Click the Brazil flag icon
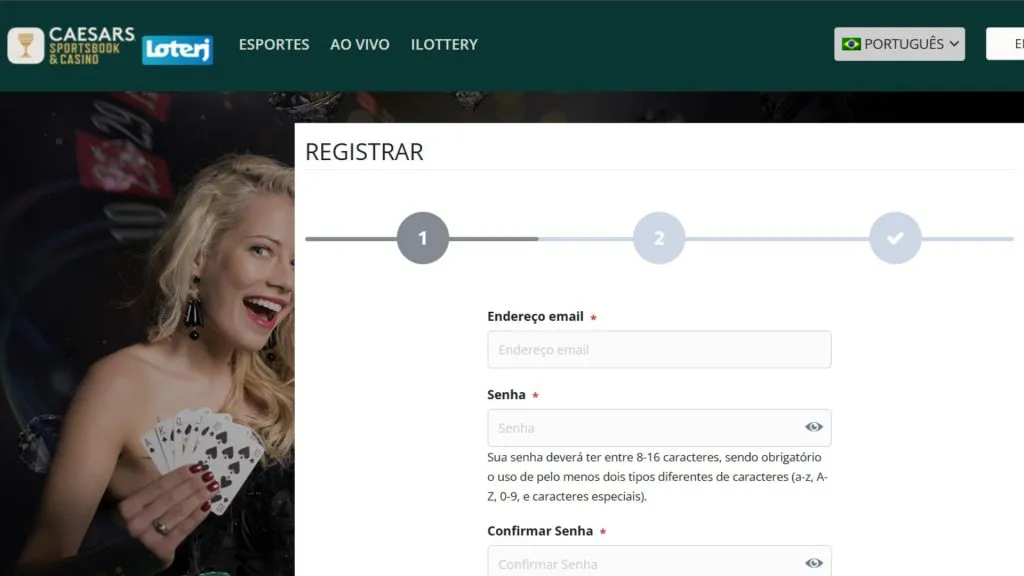Viewport: 1024px width, 576px height. (851, 44)
